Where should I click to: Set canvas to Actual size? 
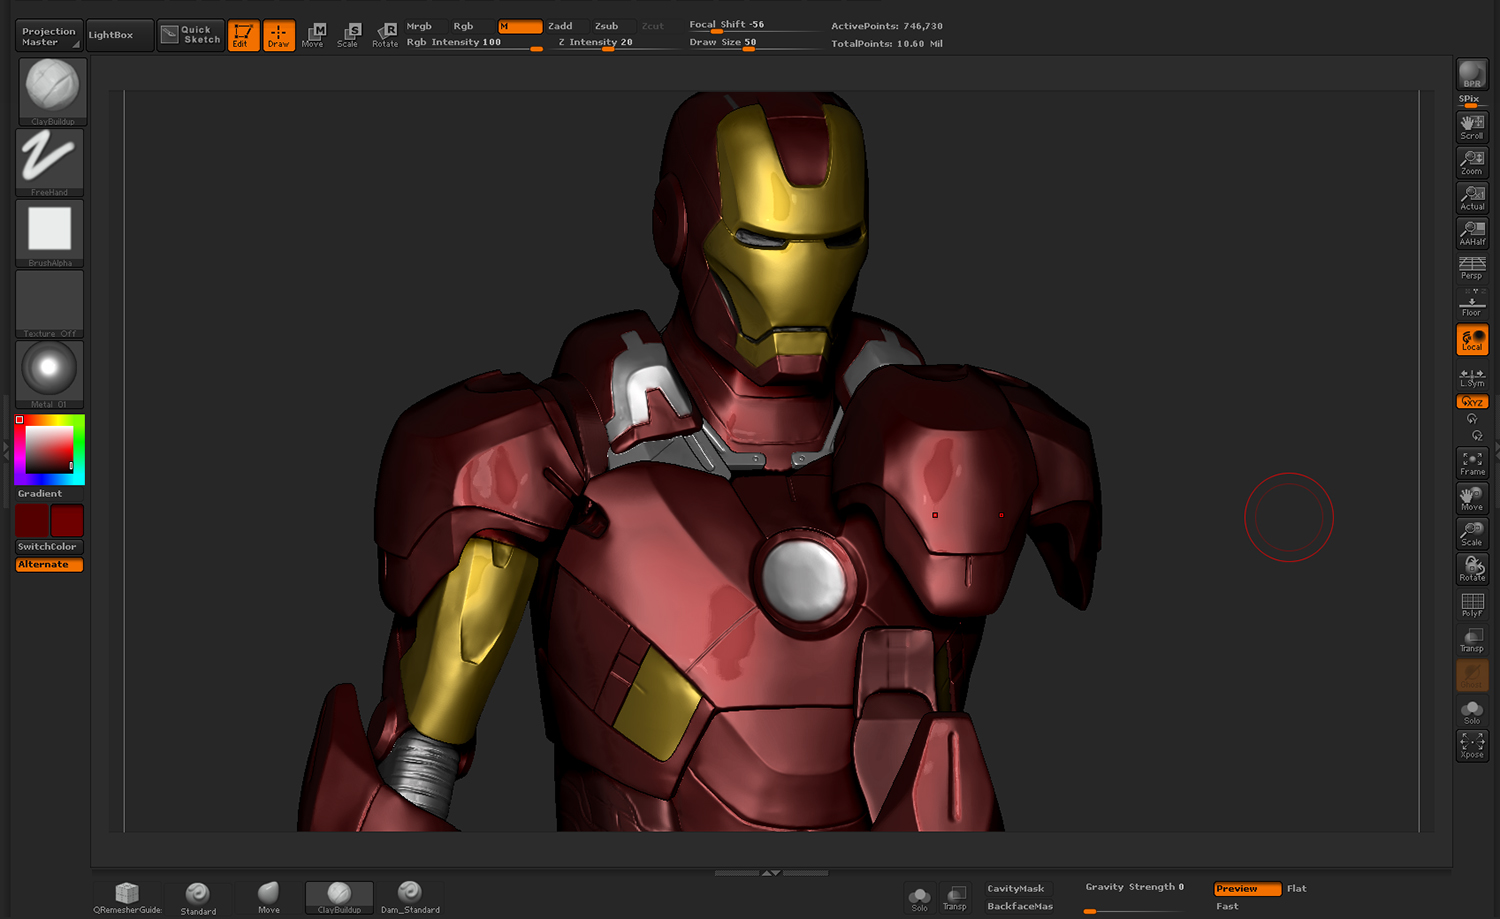(1472, 198)
